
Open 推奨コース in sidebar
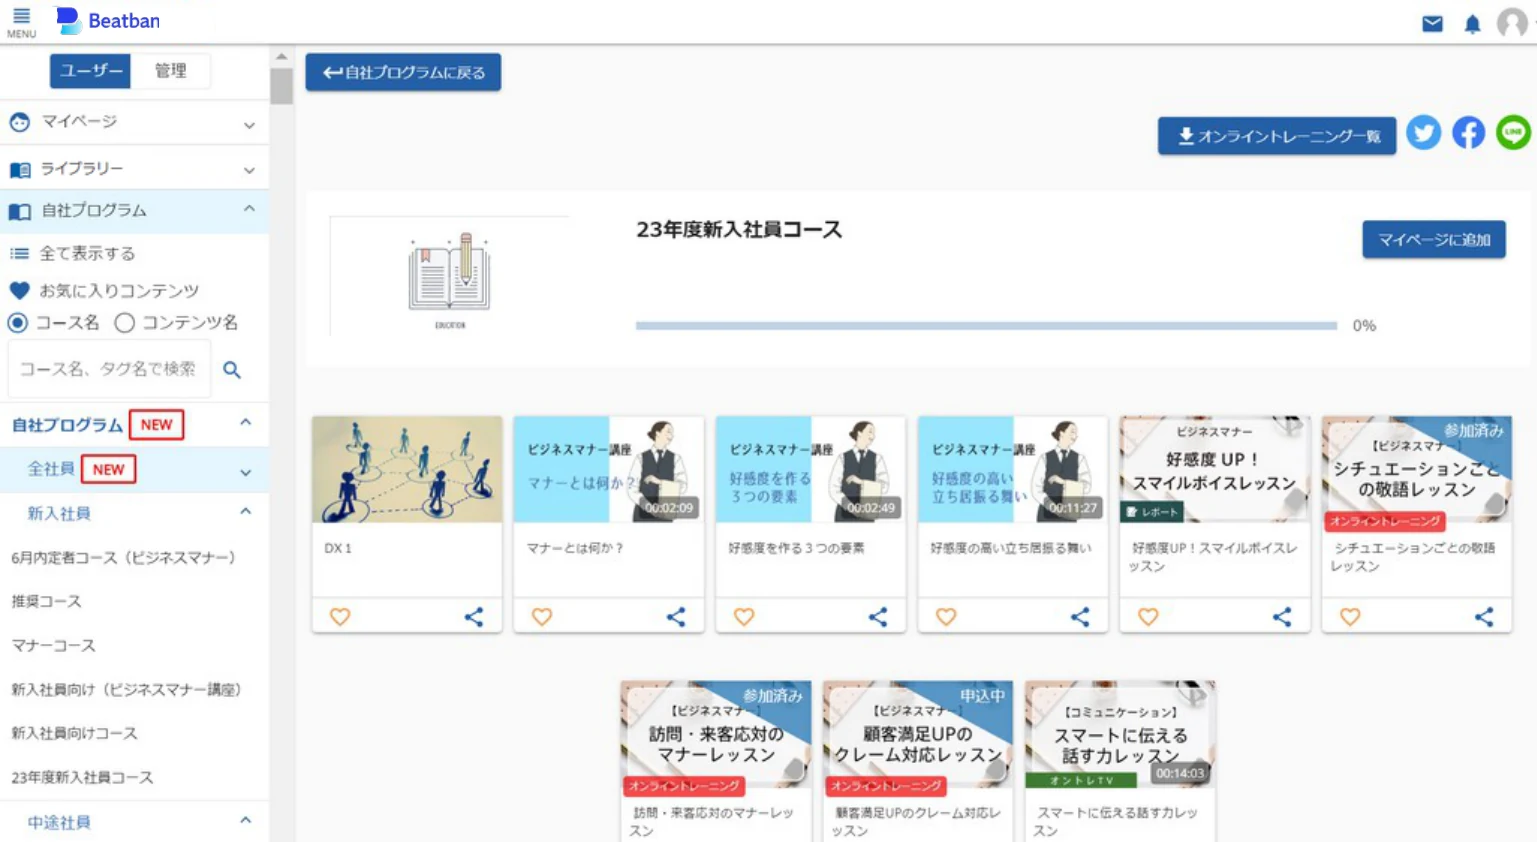click(x=46, y=601)
